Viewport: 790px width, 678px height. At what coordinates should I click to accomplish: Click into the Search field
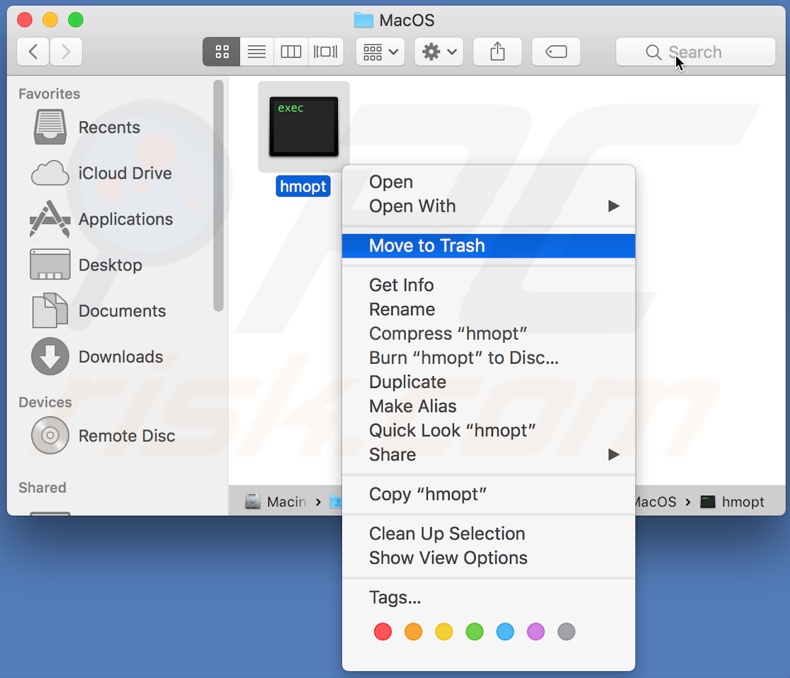(x=695, y=51)
